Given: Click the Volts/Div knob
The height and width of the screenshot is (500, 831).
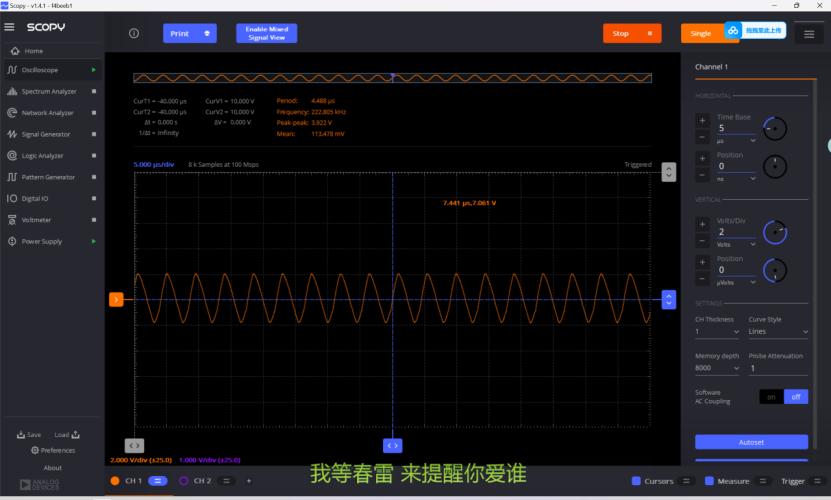Looking at the screenshot, I should click(775, 232).
